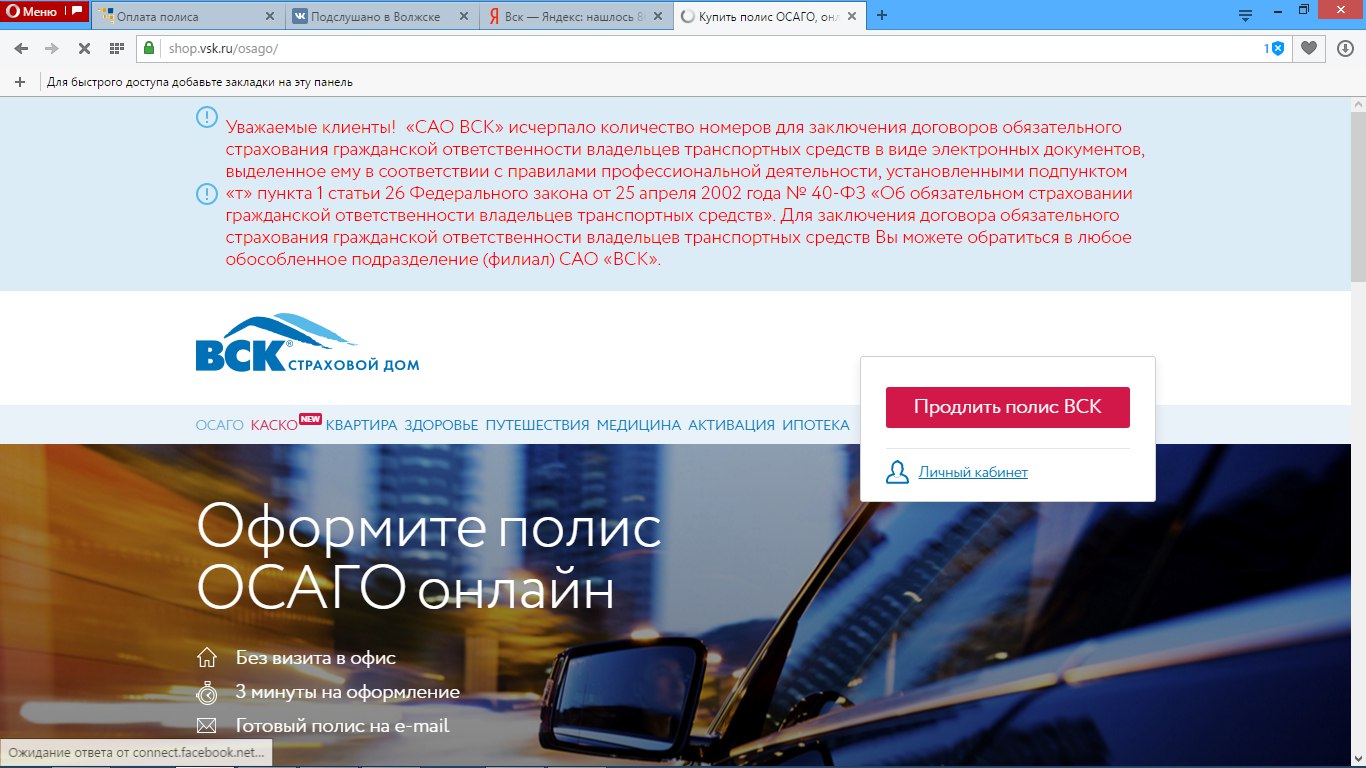This screenshot has height=768, width=1366.
Task: Open the МЕДИЦИНА section
Action: (x=639, y=425)
